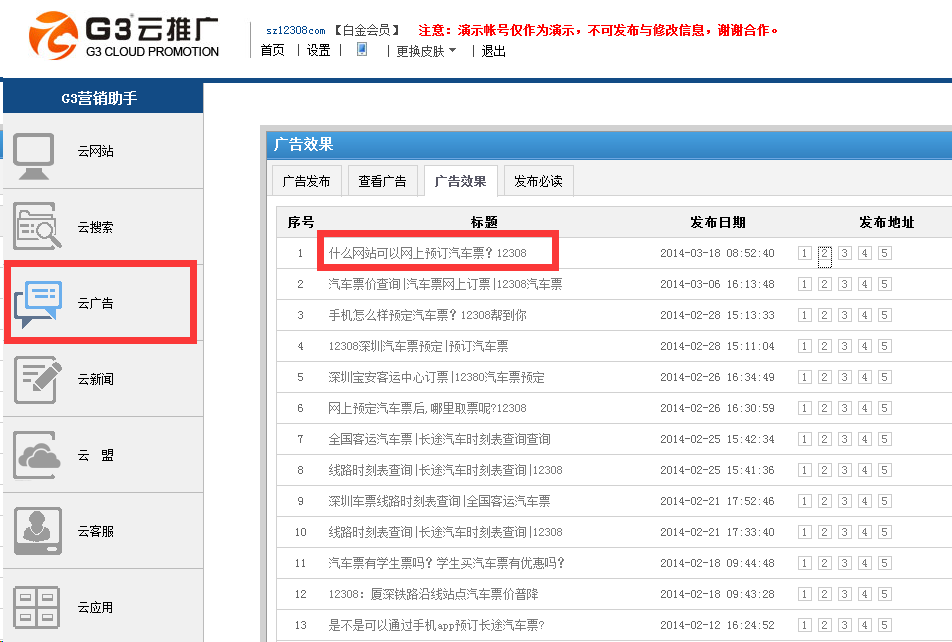This screenshot has width=952, height=642.
Task: Open ad titled 汽车票有学生票吗？学生买汽车票有优惠吗？
Action: (447, 563)
